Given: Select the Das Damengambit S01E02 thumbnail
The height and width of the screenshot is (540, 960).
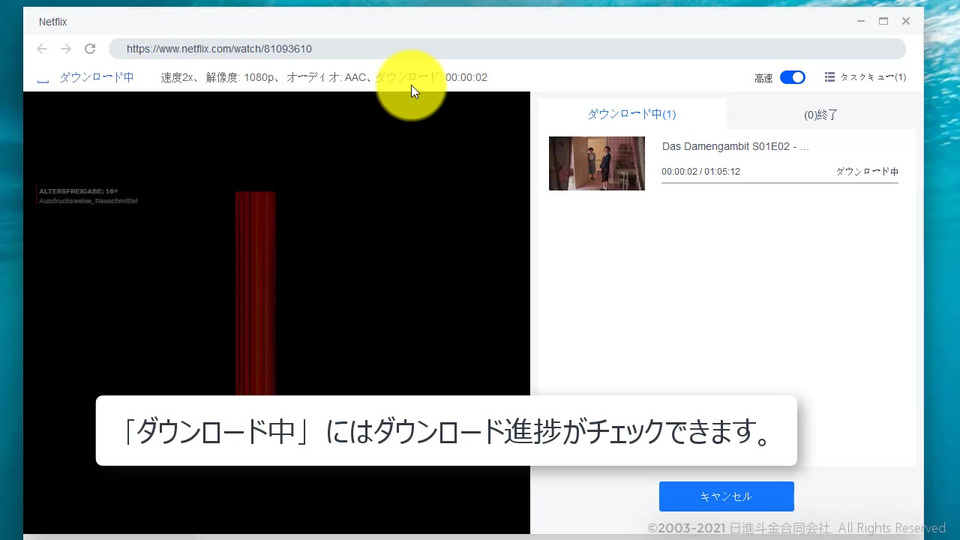Looking at the screenshot, I should tap(596, 163).
